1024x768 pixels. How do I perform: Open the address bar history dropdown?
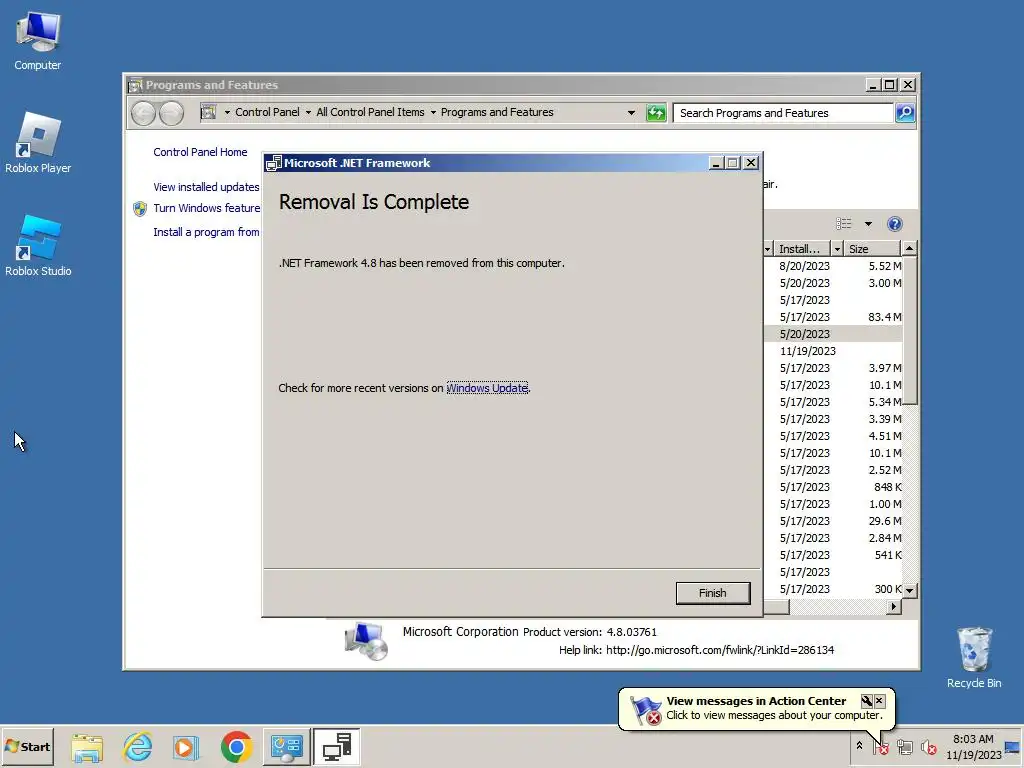pyautogui.click(x=631, y=112)
